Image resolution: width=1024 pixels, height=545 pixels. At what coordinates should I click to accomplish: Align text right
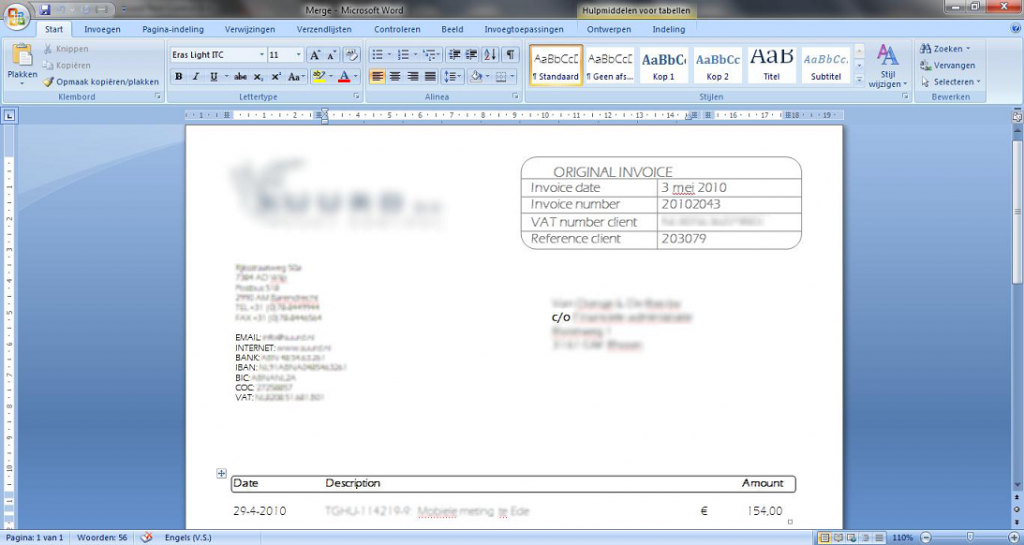tap(412, 76)
